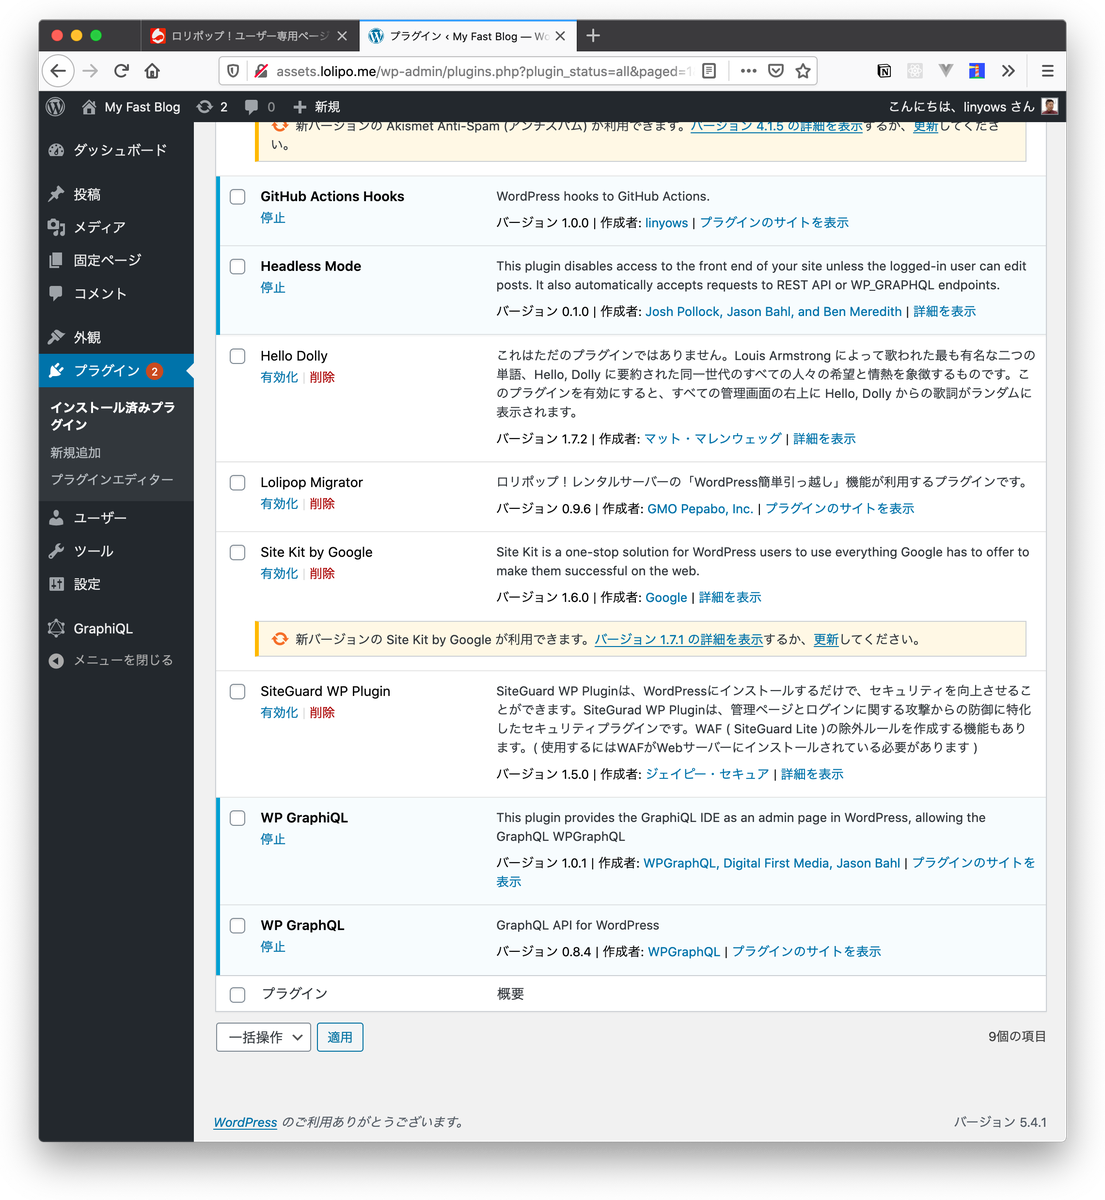Reload the page with the browser refresh button

click(x=121, y=71)
